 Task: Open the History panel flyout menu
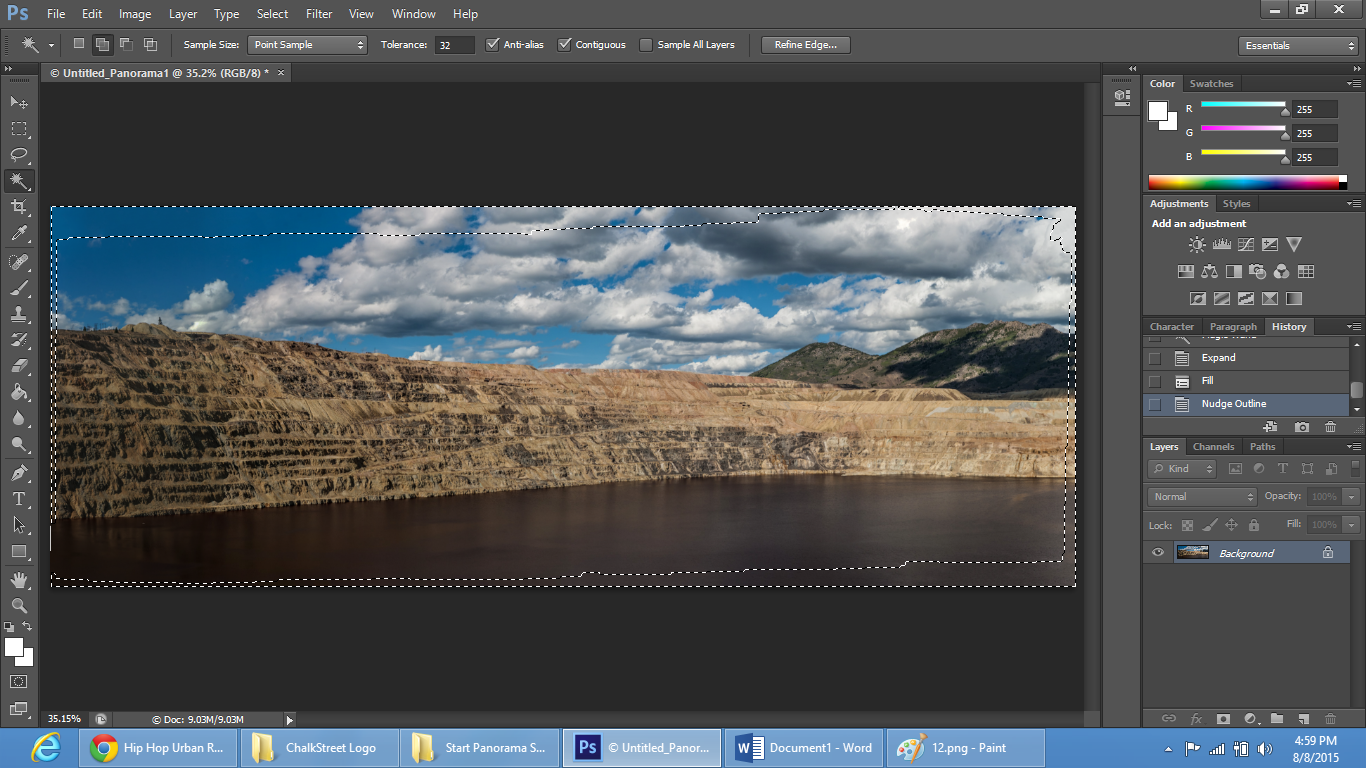click(x=1354, y=327)
